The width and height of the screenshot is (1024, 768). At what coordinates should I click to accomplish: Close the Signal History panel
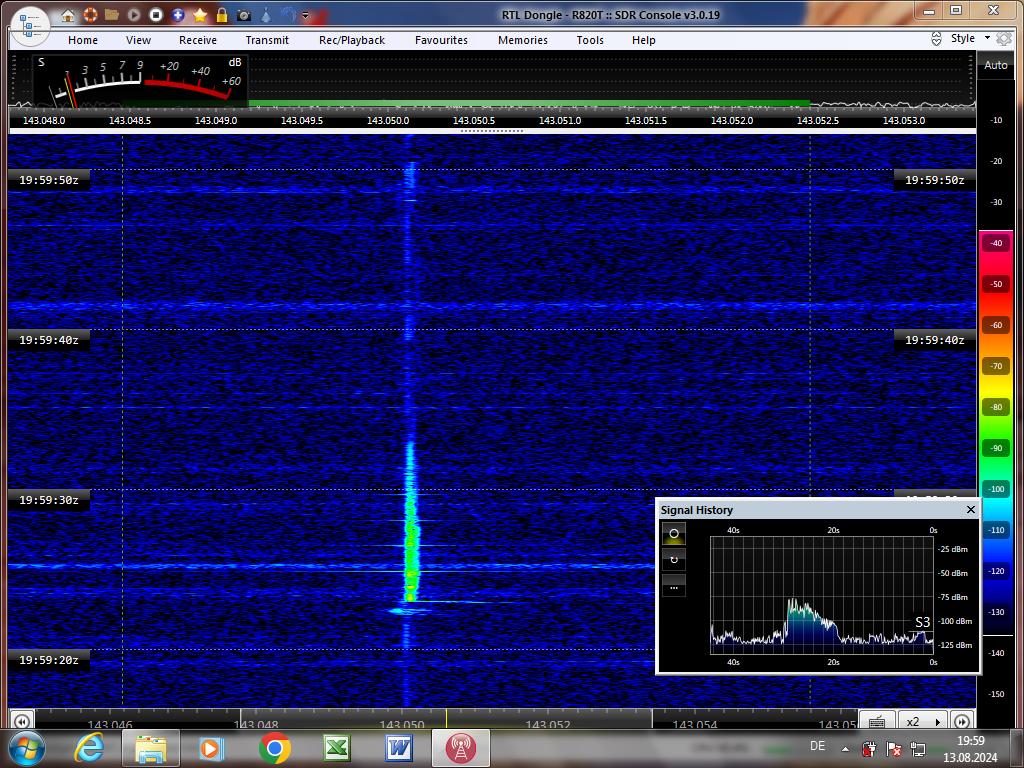pos(970,509)
